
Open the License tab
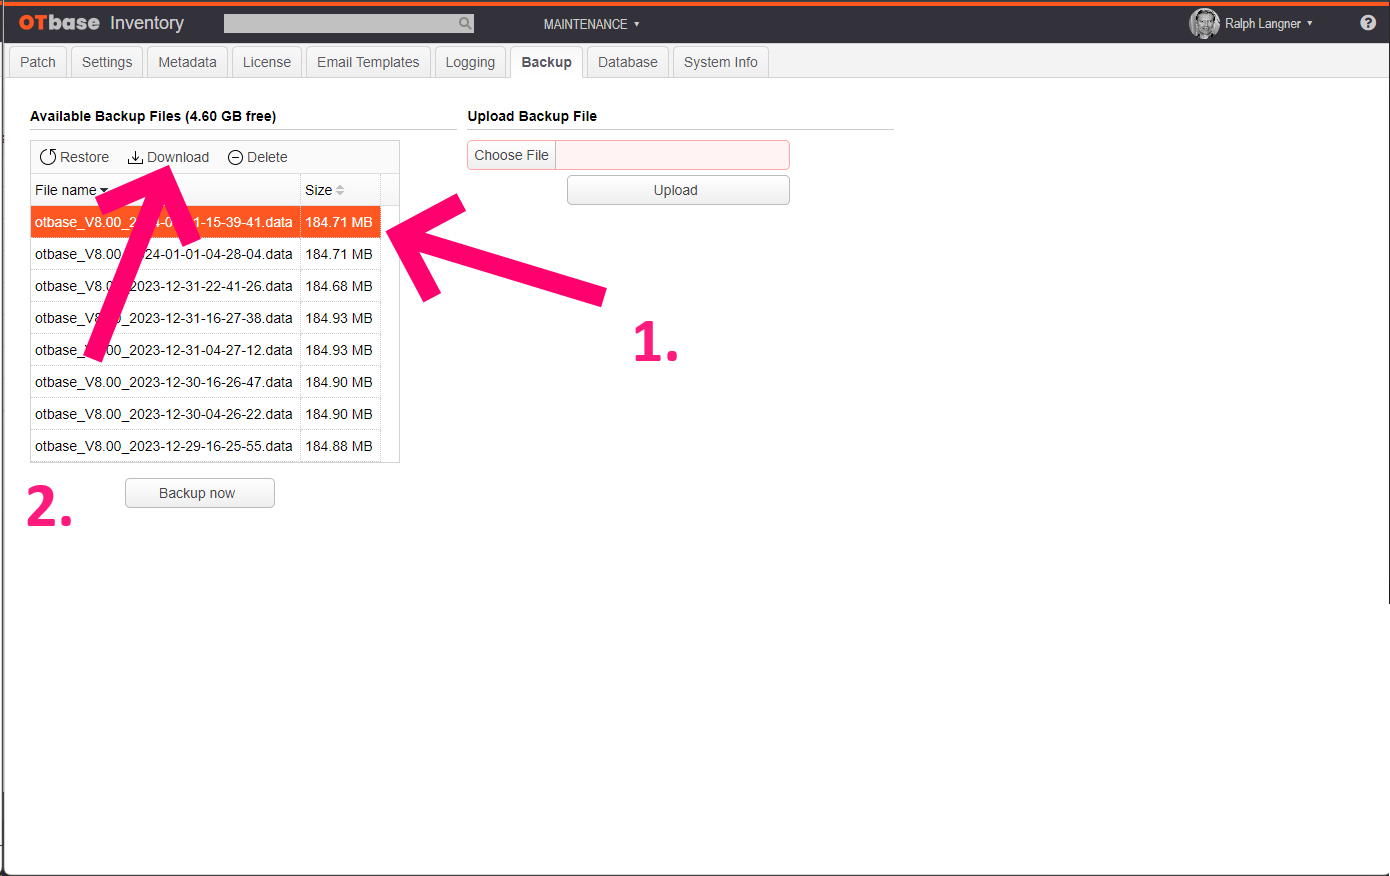coord(267,62)
